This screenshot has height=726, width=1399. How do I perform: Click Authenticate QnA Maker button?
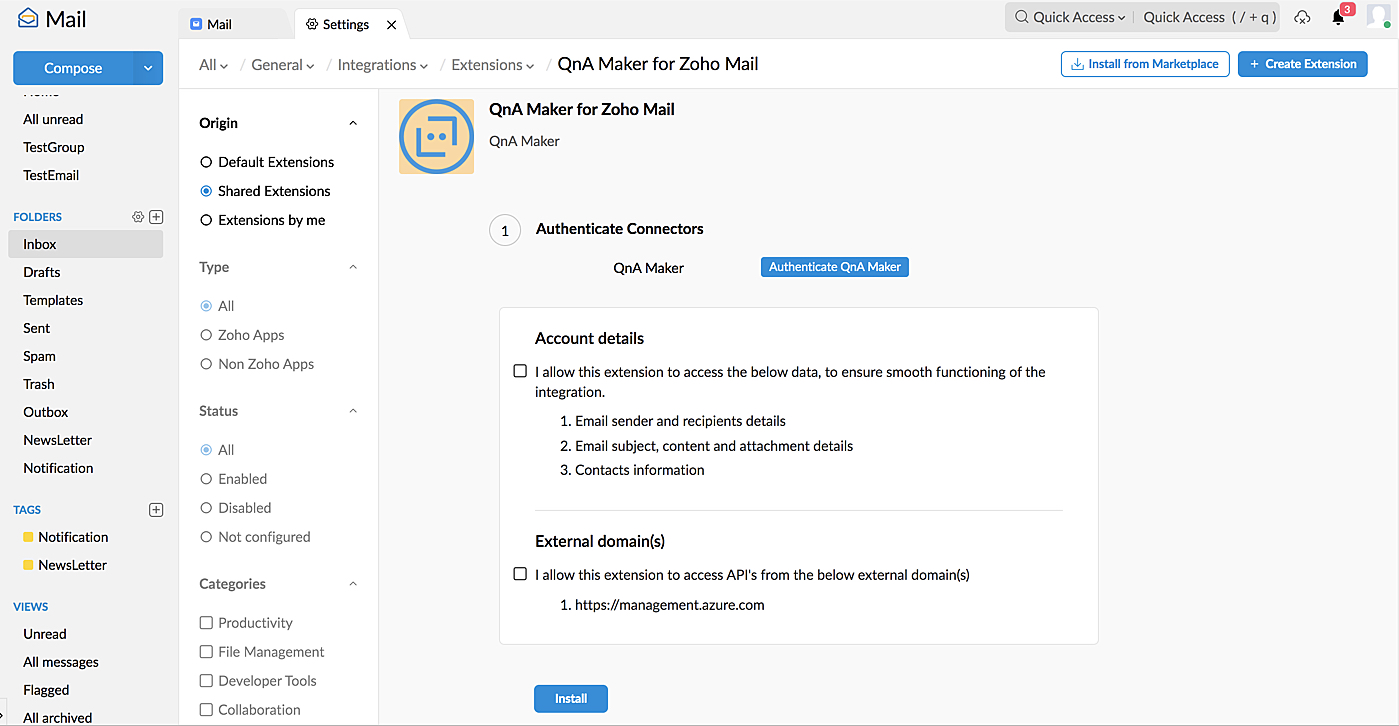[834, 266]
